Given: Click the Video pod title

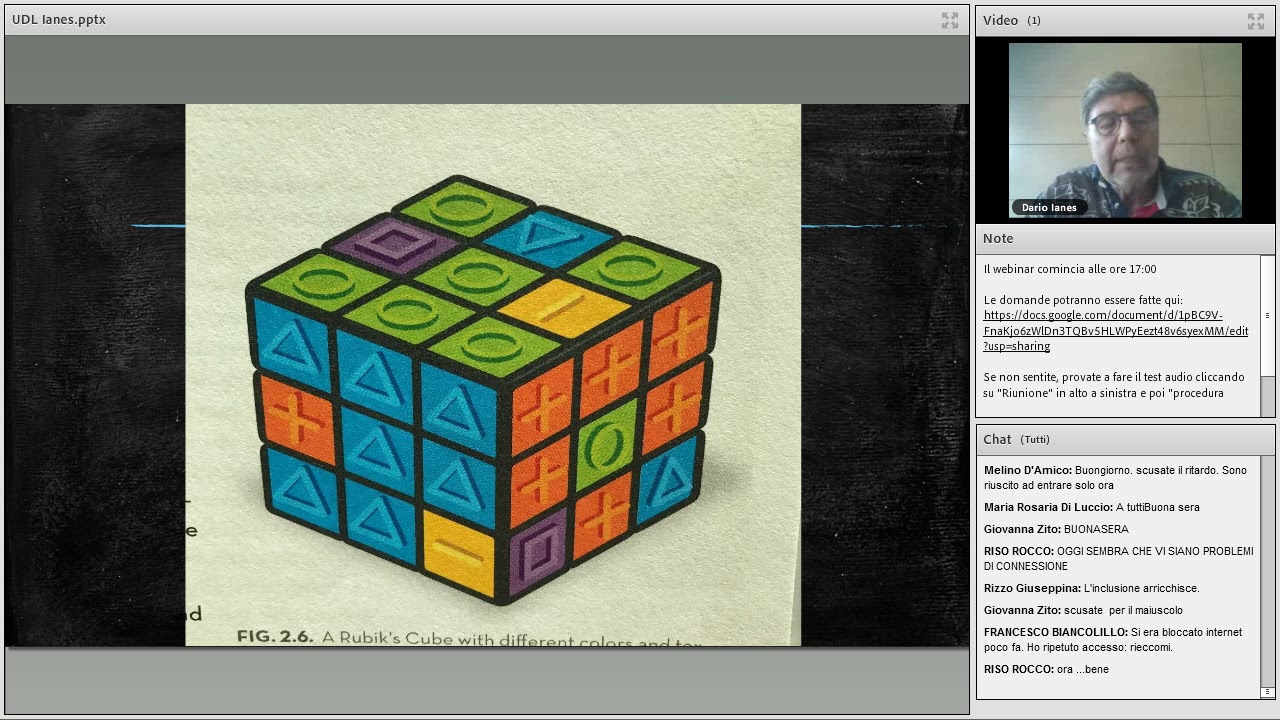Looking at the screenshot, I should point(1011,21).
